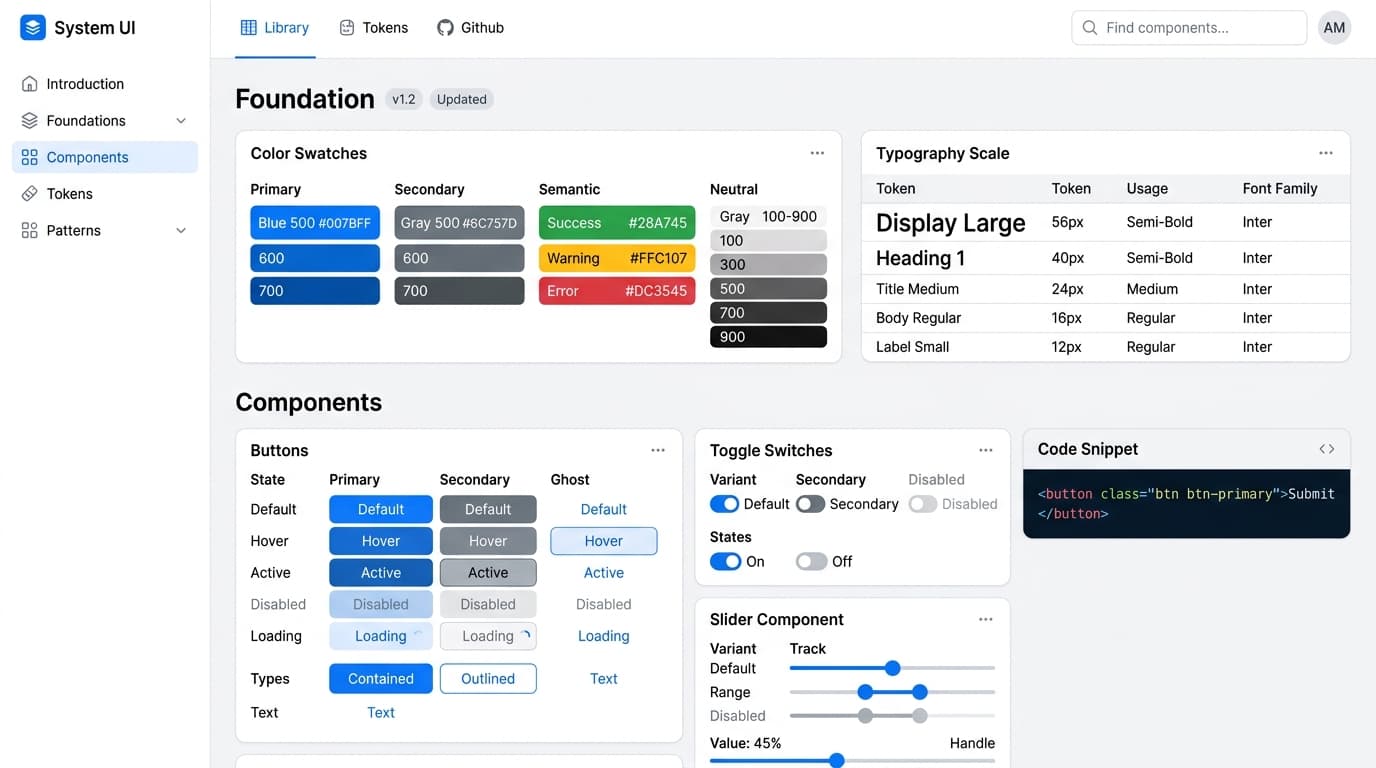Image resolution: width=1376 pixels, height=768 pixels.
Task: Click the Blue 500 #007BFF swatch
Action: (315, 223)
